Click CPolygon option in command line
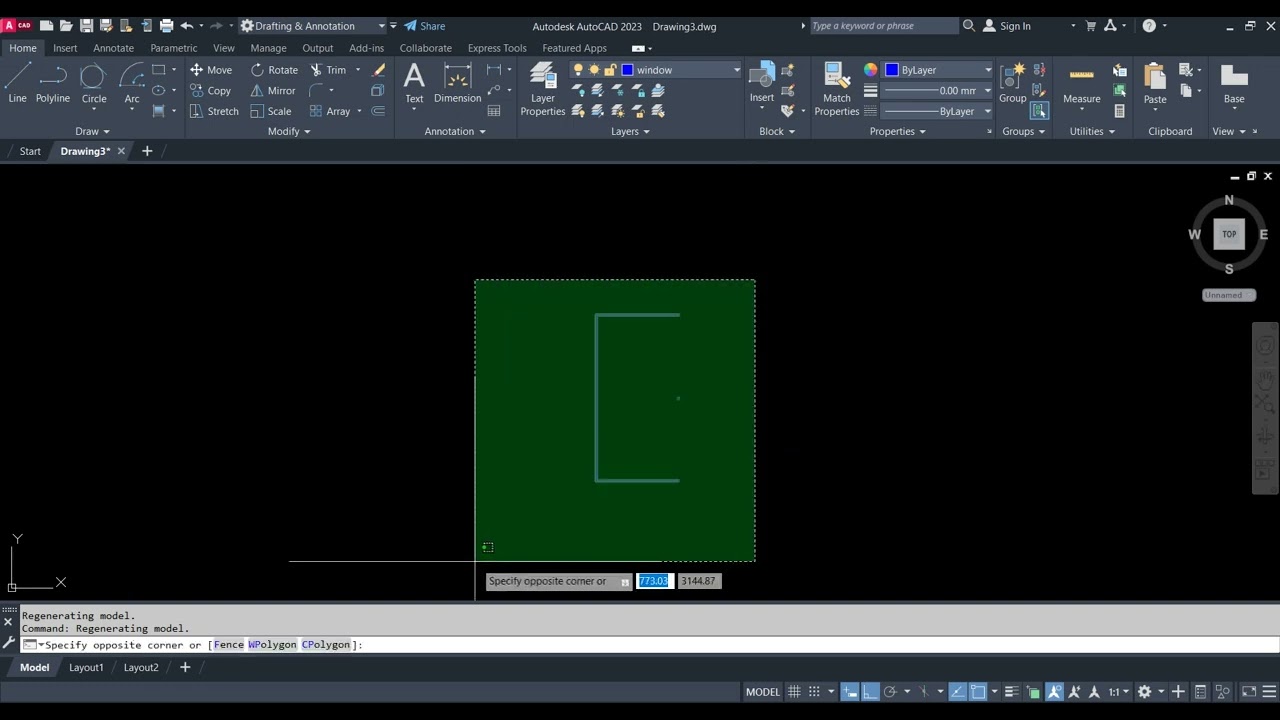The height and width of the screenshot is (720, 1280). click(326, 645)
